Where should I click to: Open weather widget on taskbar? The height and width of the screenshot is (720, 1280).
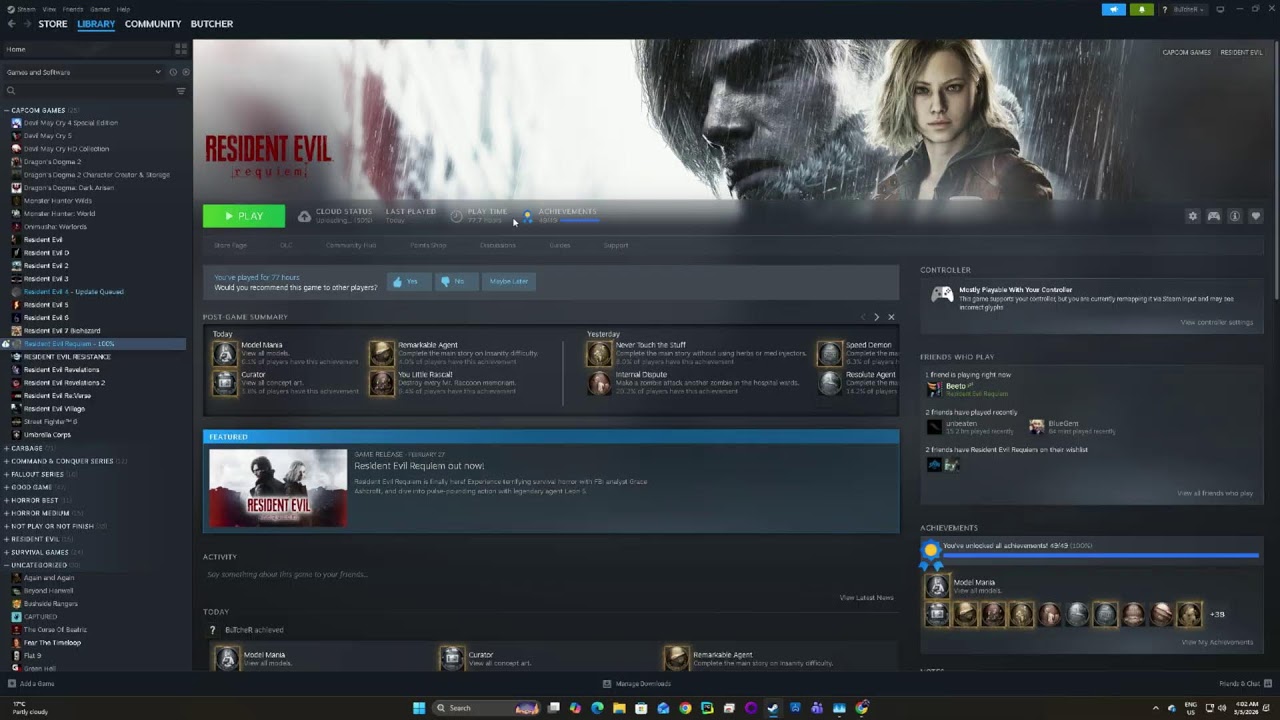(30, 708)
